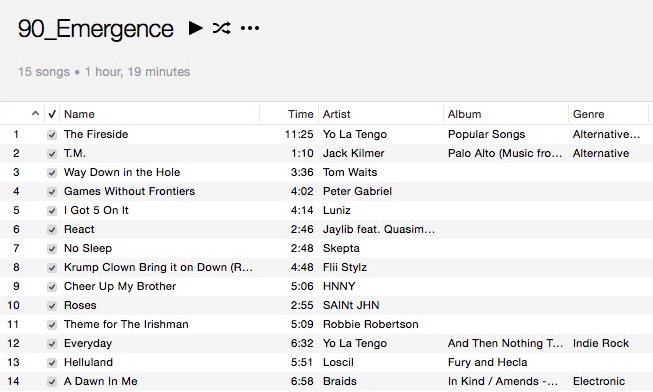Uncheck Cheer Up My Brother checkbox
Screen dimensions: 653x392
pyautogui.click(x=52, y=287)
